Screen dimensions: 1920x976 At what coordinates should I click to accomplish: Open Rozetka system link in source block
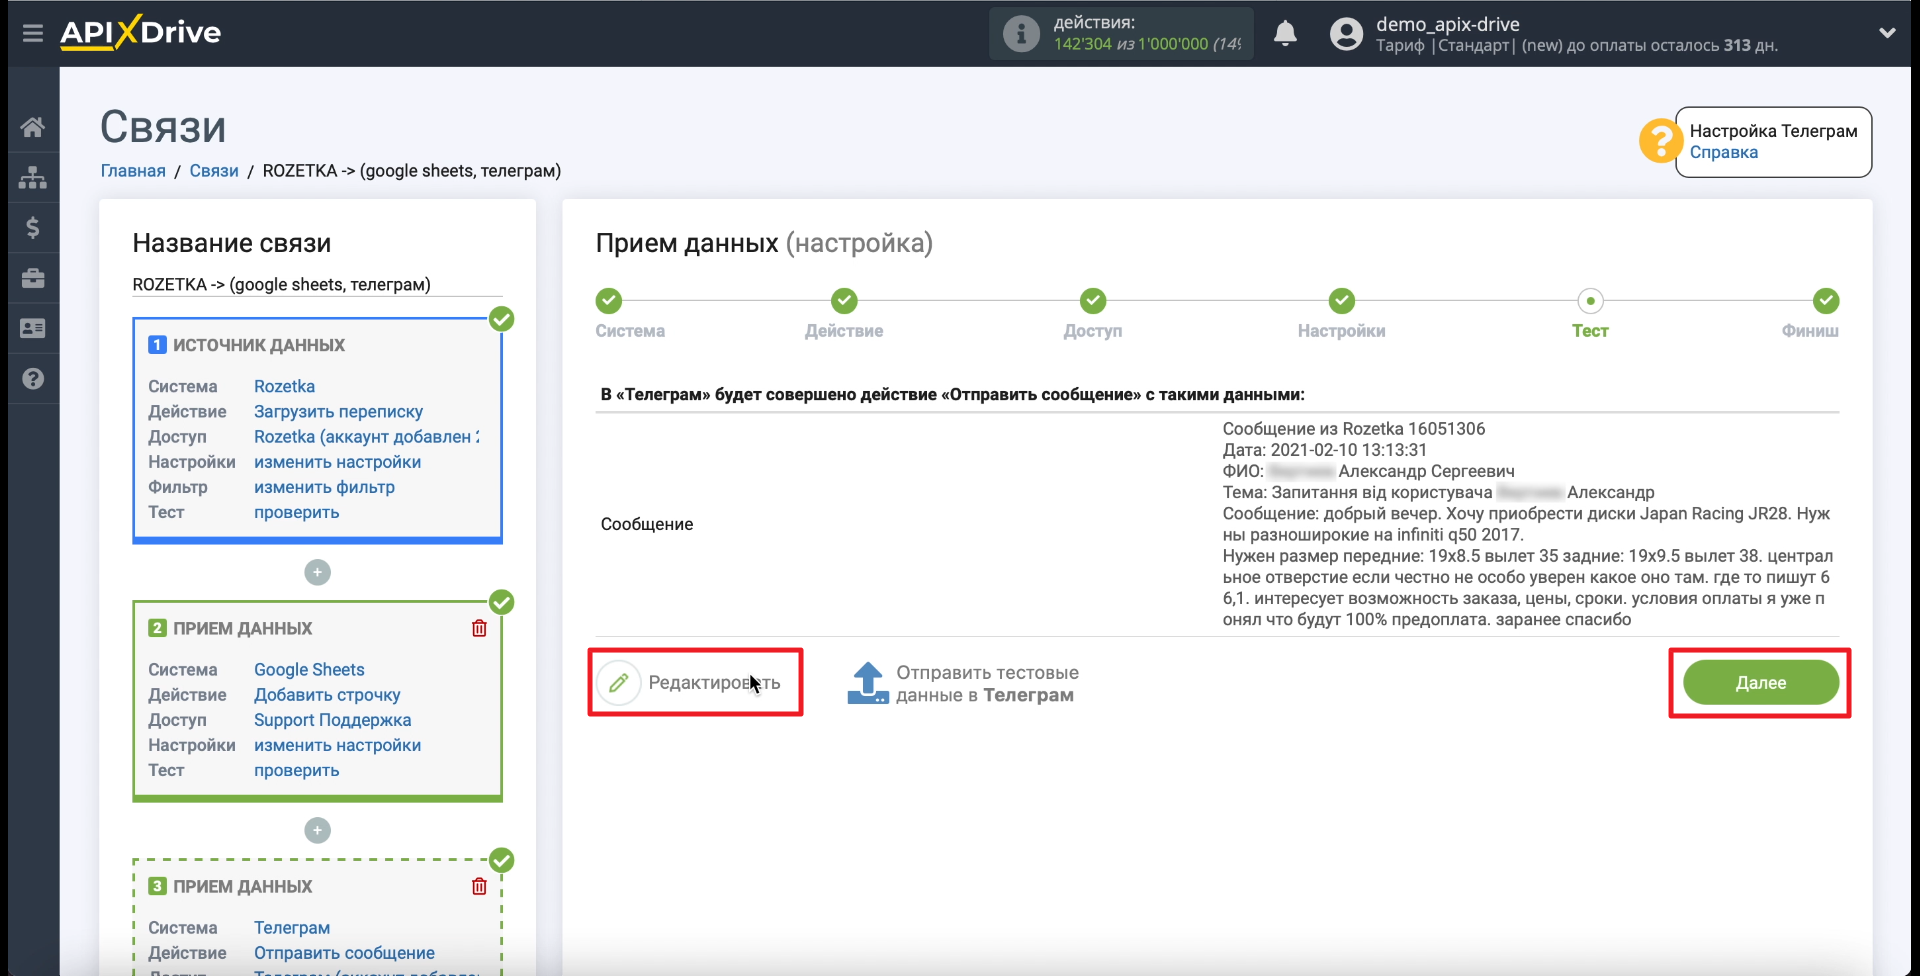[284, 386]
